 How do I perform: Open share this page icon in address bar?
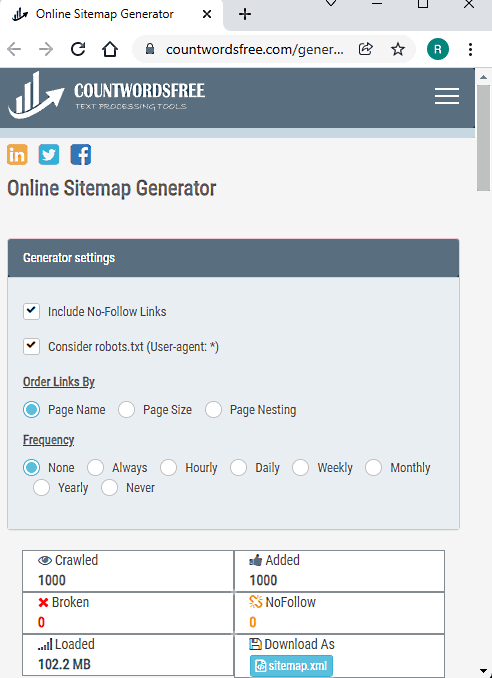[x=366, y=49]
